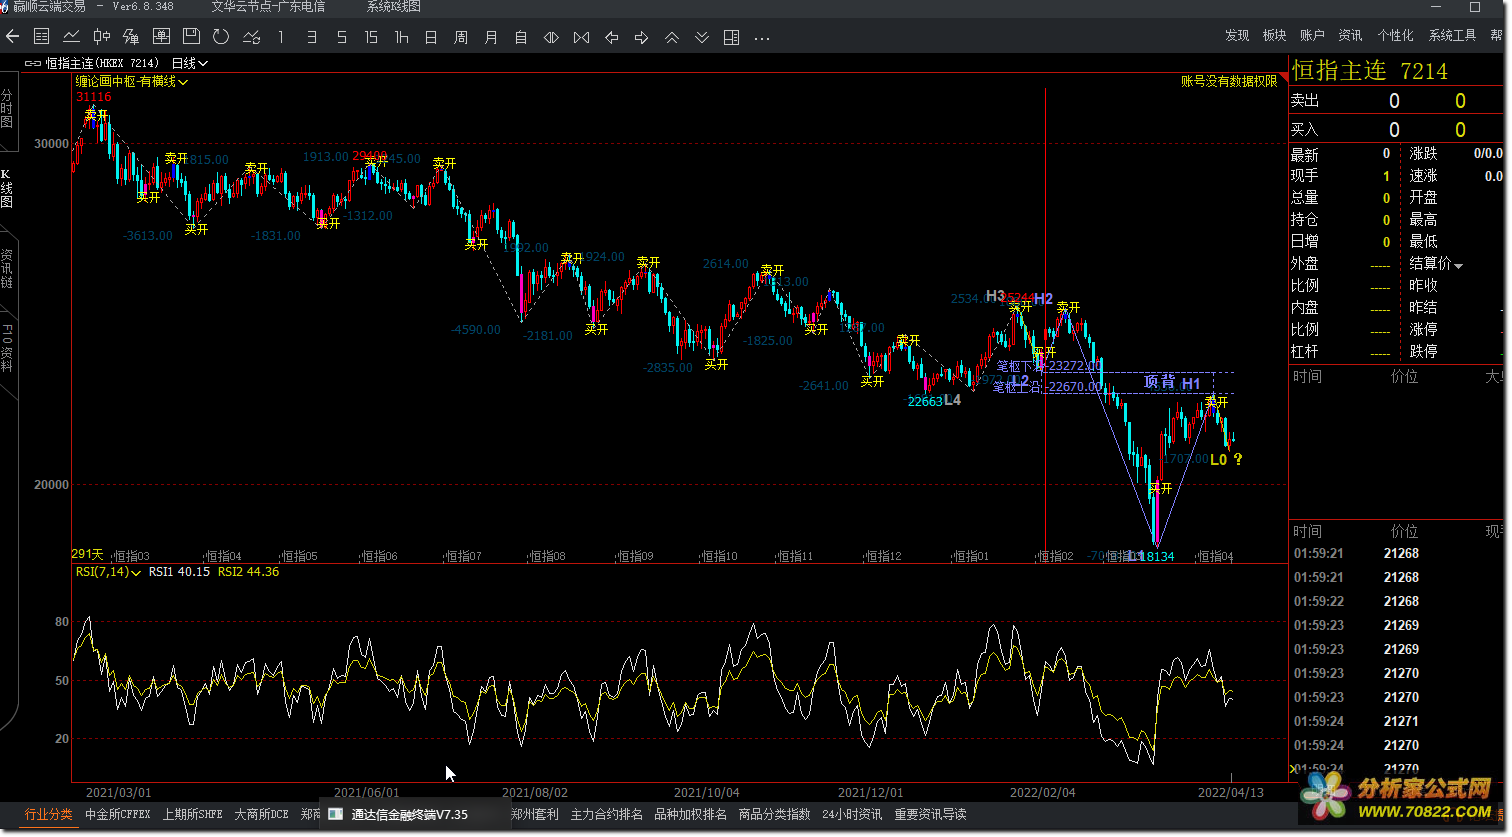Open the 单 order panel icon
Screen dimensions: 1512x837
(x=161, y=37)
